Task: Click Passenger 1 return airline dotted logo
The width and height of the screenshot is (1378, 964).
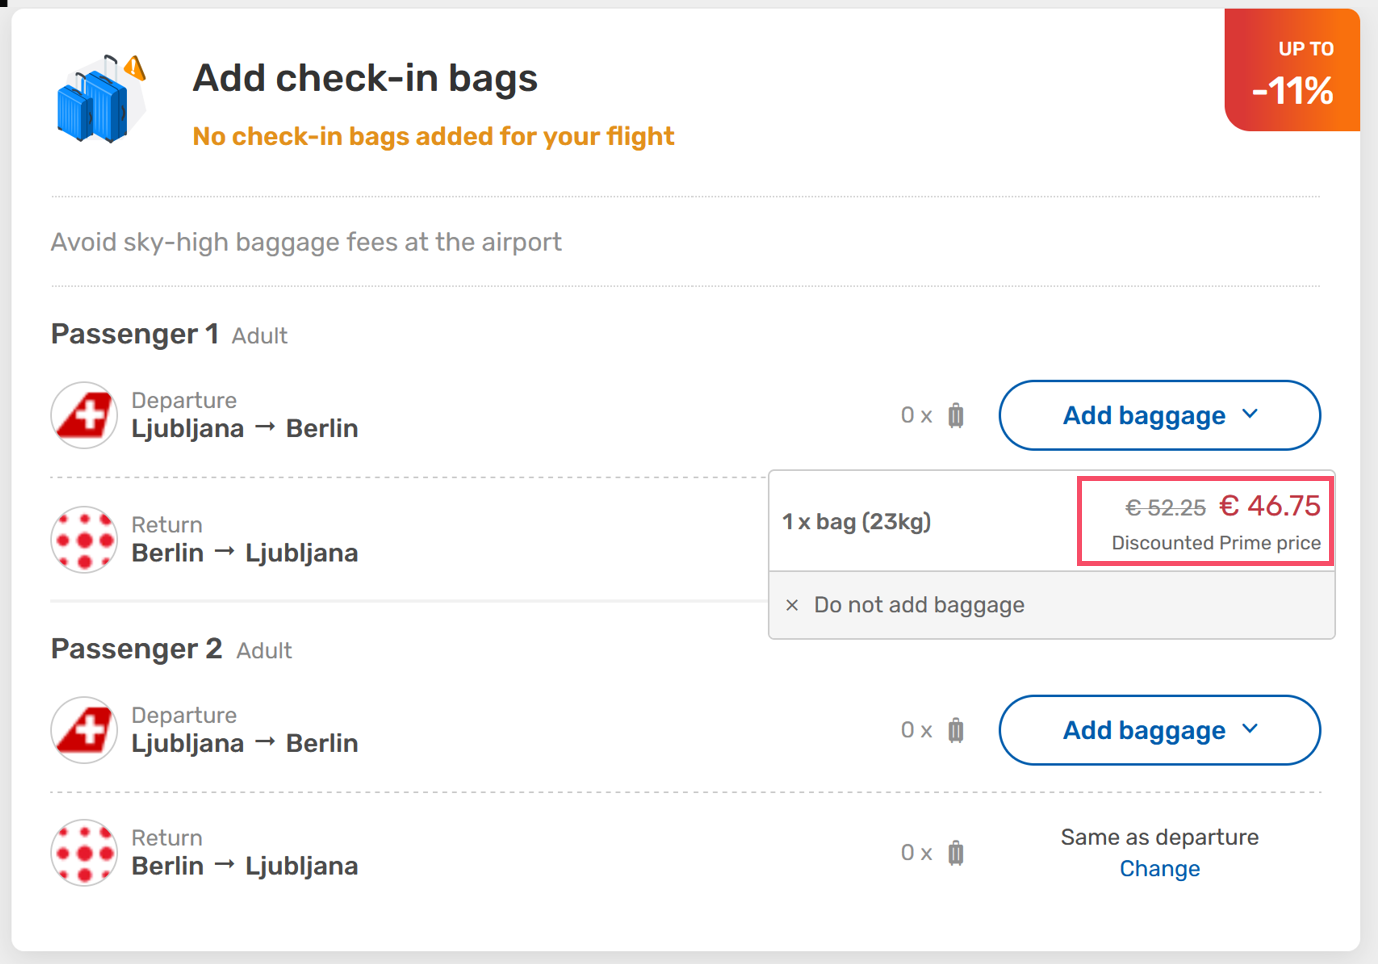Action: pos(84,540)
